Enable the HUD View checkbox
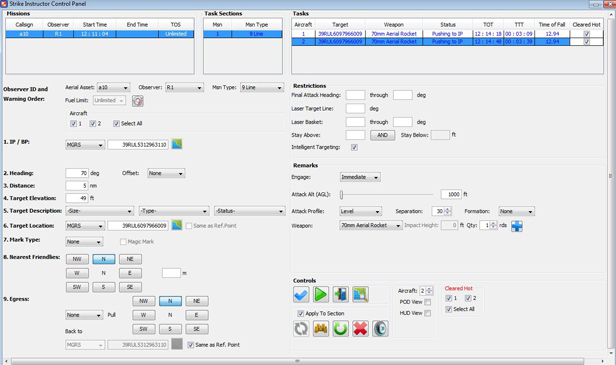 click(x=427, y=313)
